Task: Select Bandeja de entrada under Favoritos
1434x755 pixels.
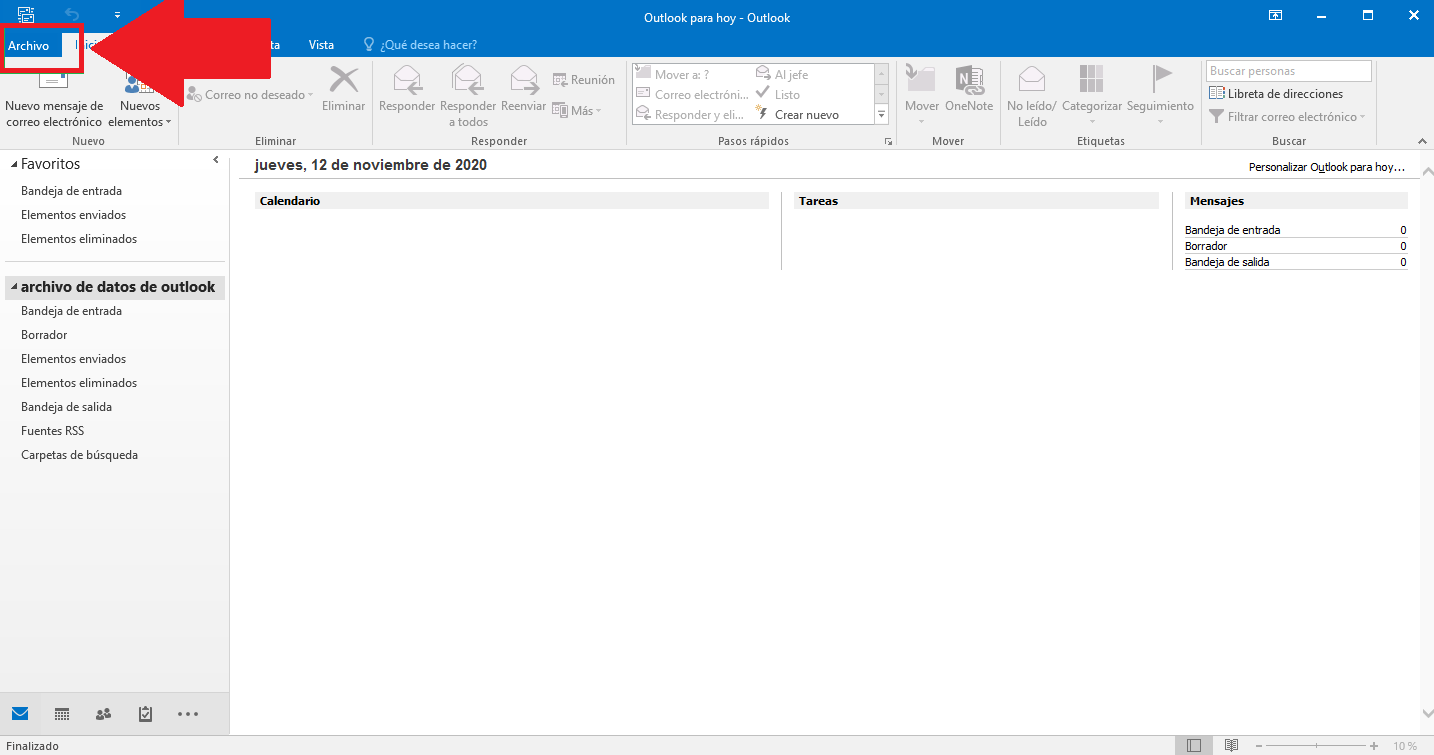Action: coord(71,191)
